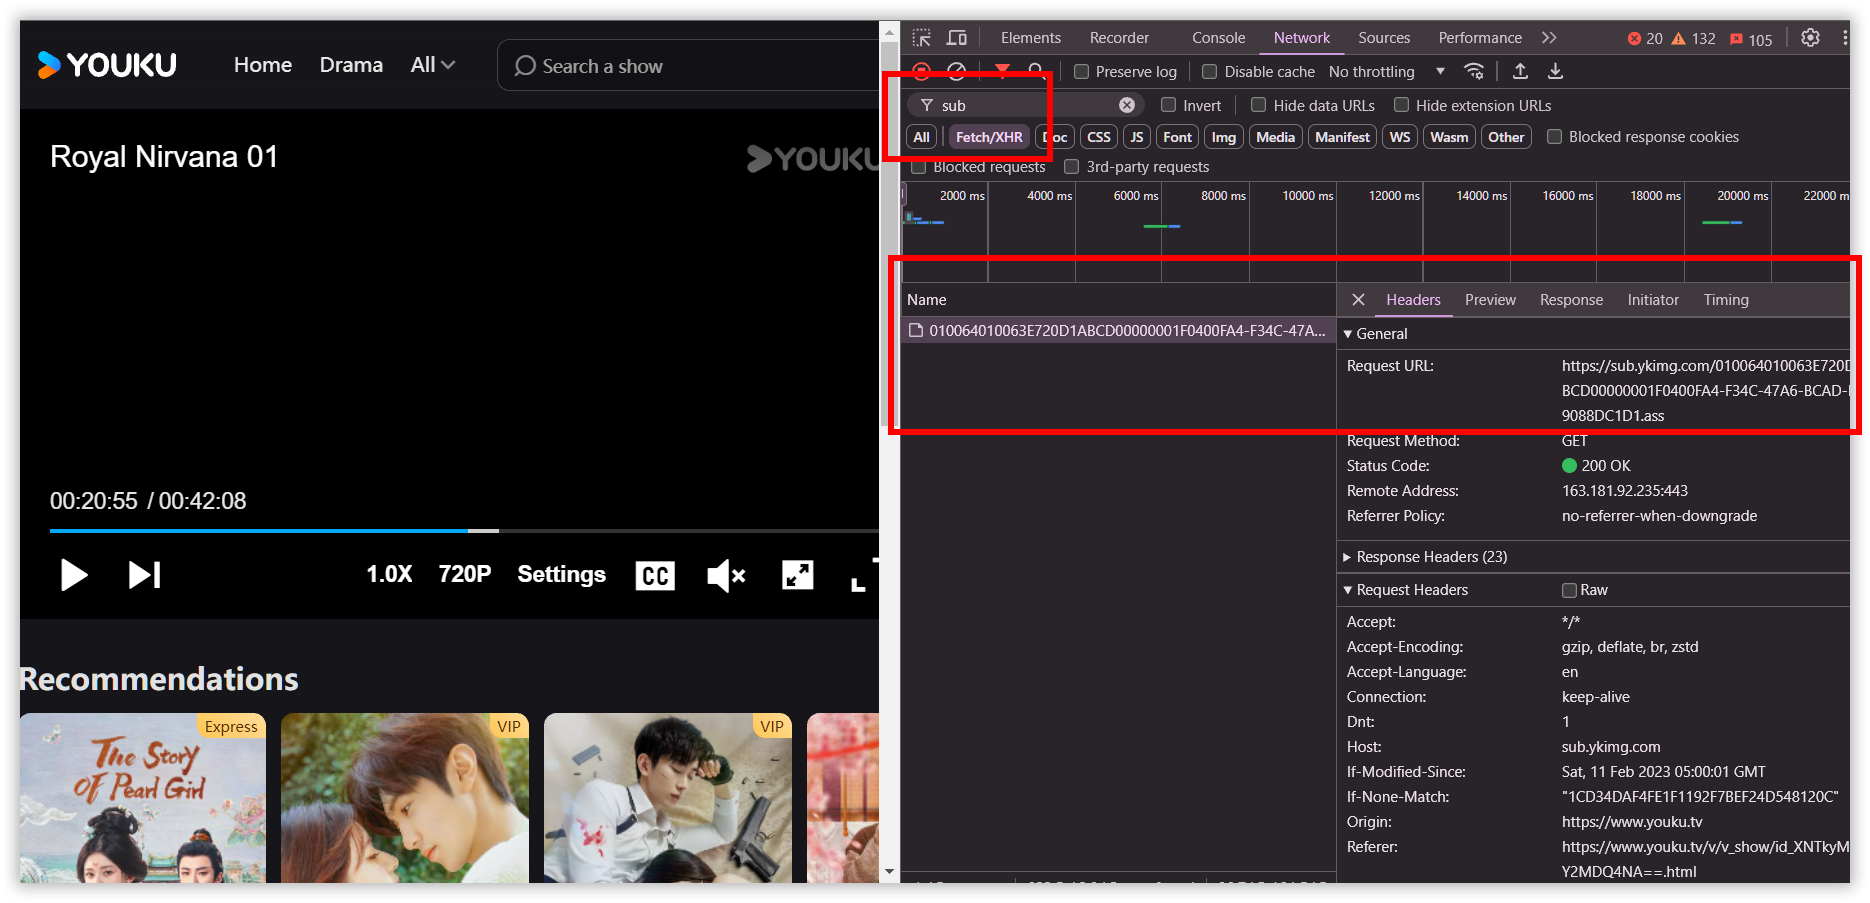The width and height of the screenshot is (1870, 903).
Task: Stop recording network log
Action: click(922, 71)
